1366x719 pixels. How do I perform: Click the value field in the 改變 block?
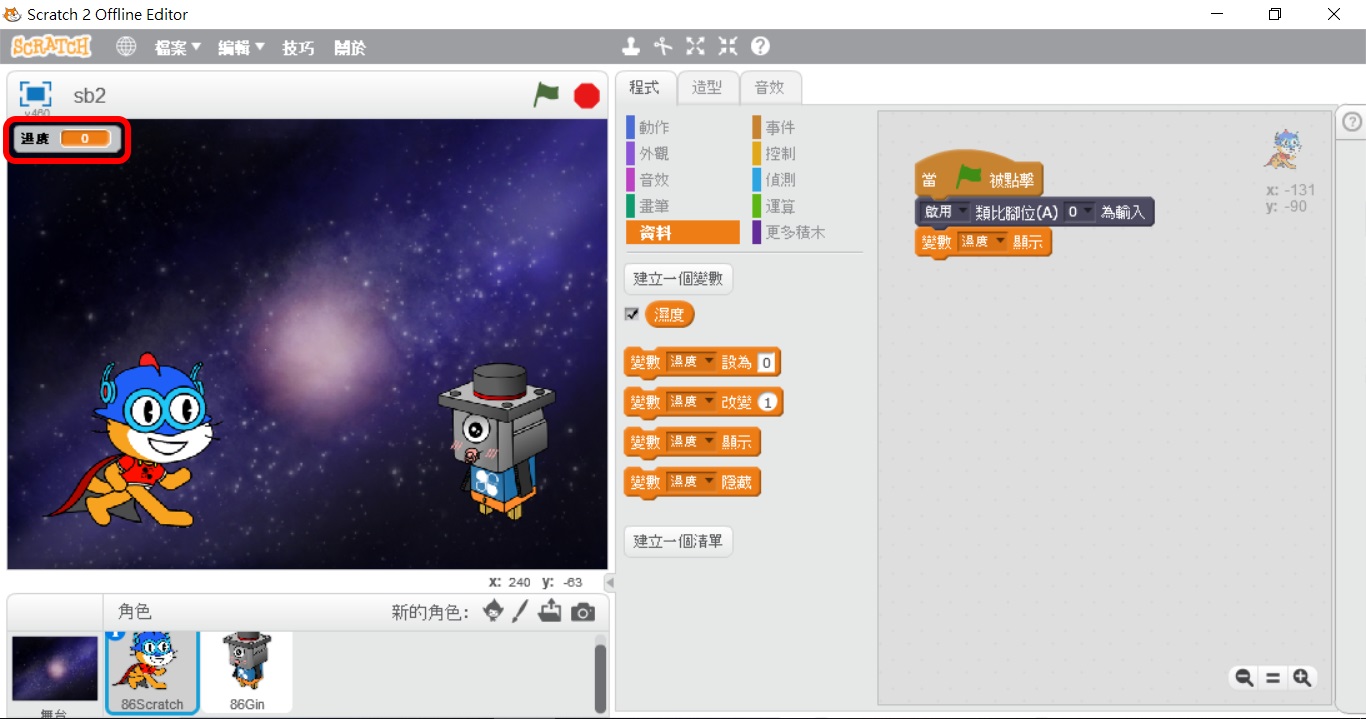(767, 402)
